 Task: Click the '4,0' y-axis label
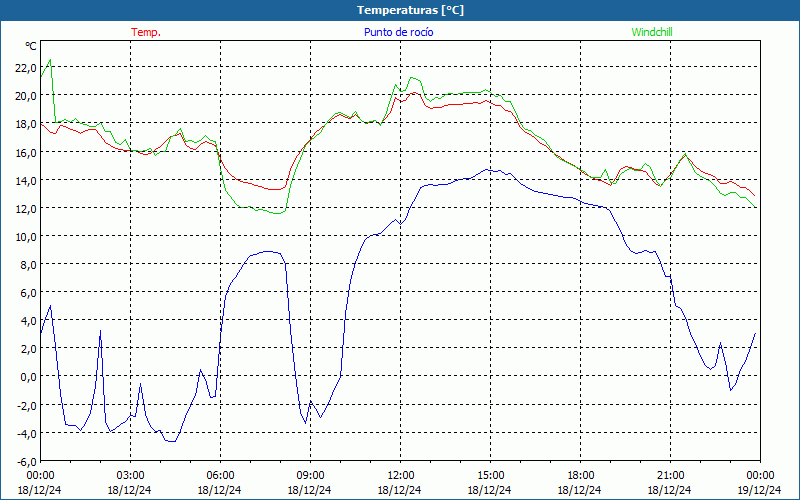[x=29, y=321]
